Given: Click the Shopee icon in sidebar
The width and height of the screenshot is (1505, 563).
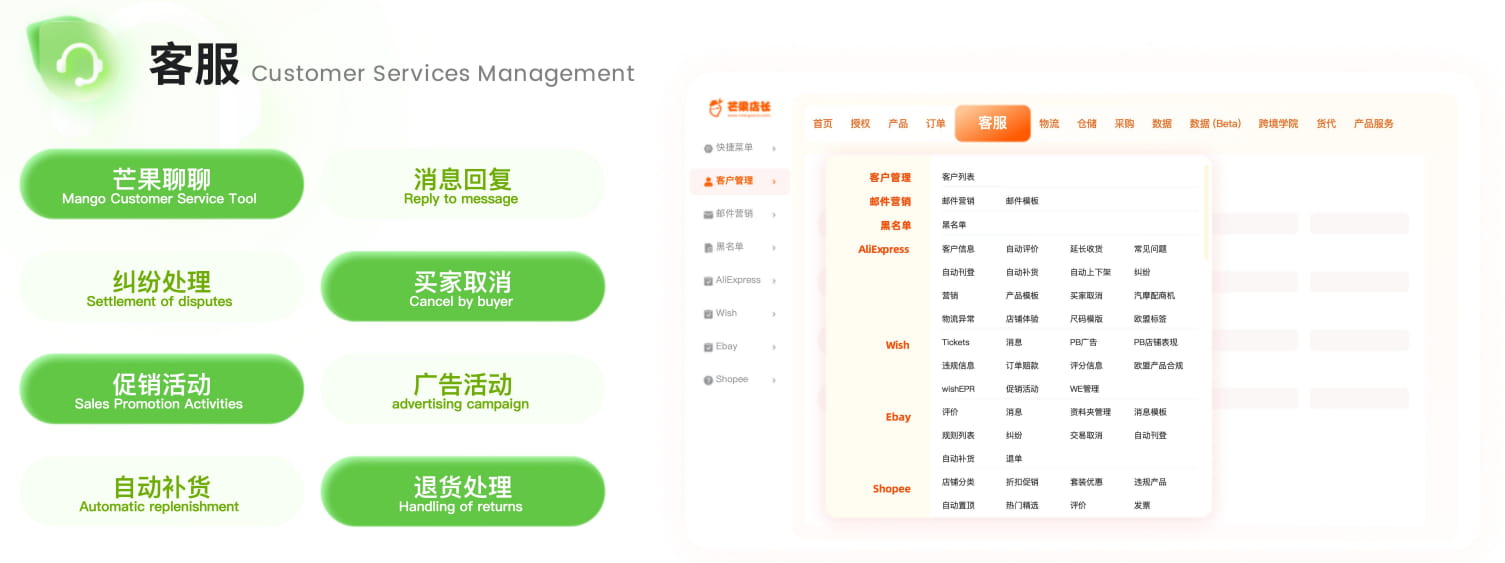Looking at the screenshot, I should 708,380.
